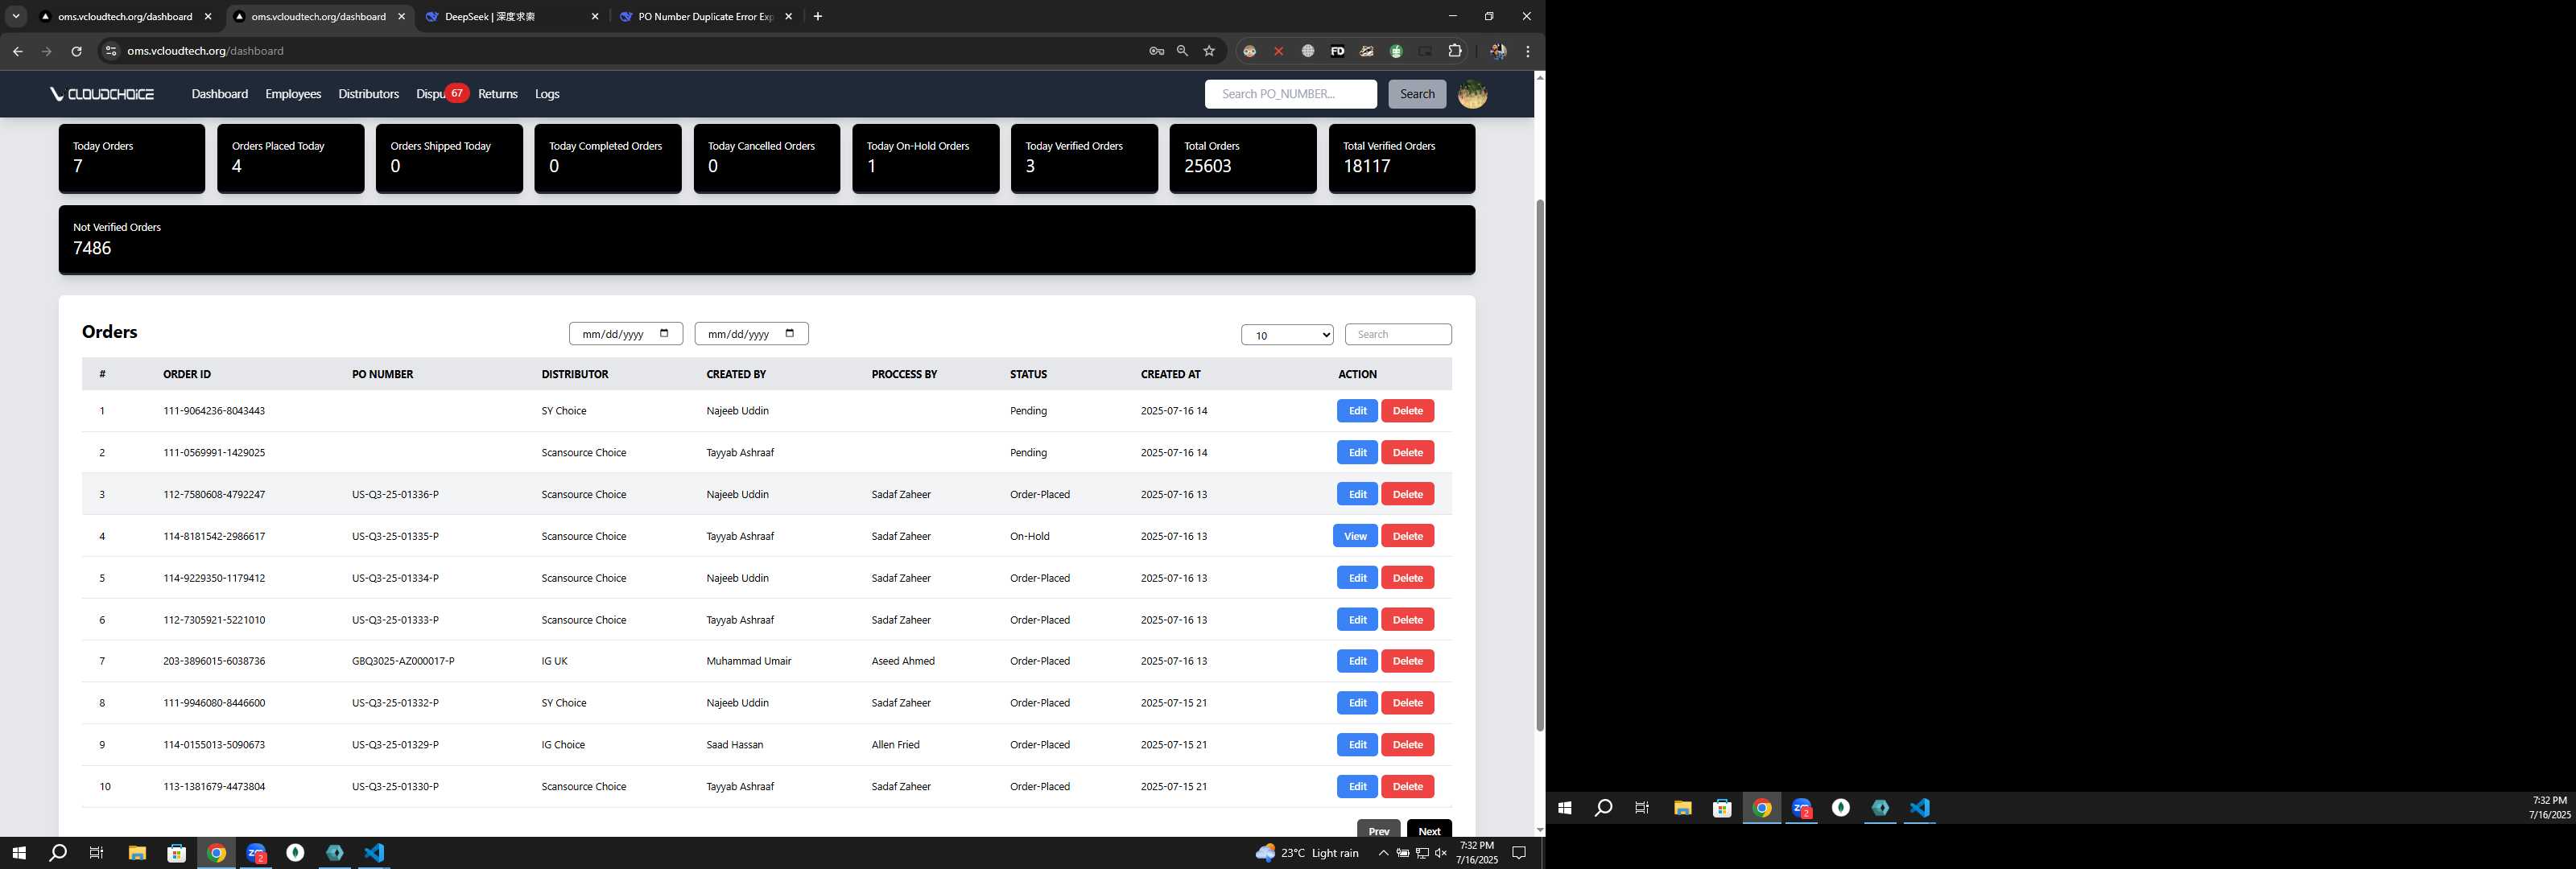Open File Explorer on weather-widget taskbar
The height and width of the screenshot is (869, 2576).
[x=137, y=853]
